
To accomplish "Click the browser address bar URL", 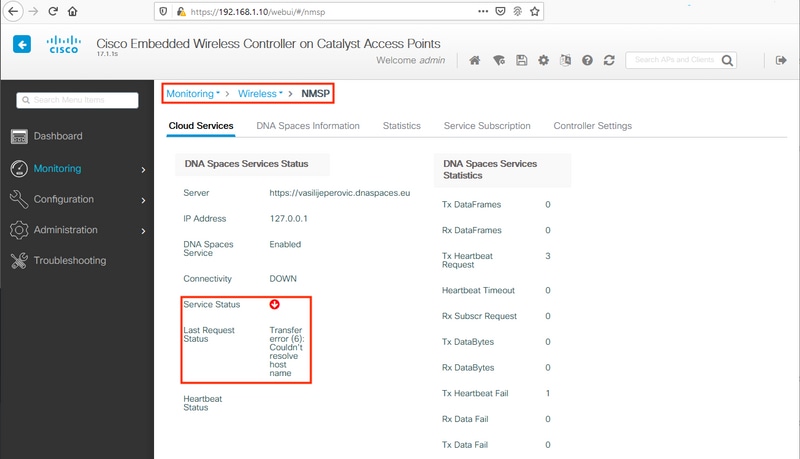I will 258,12.
